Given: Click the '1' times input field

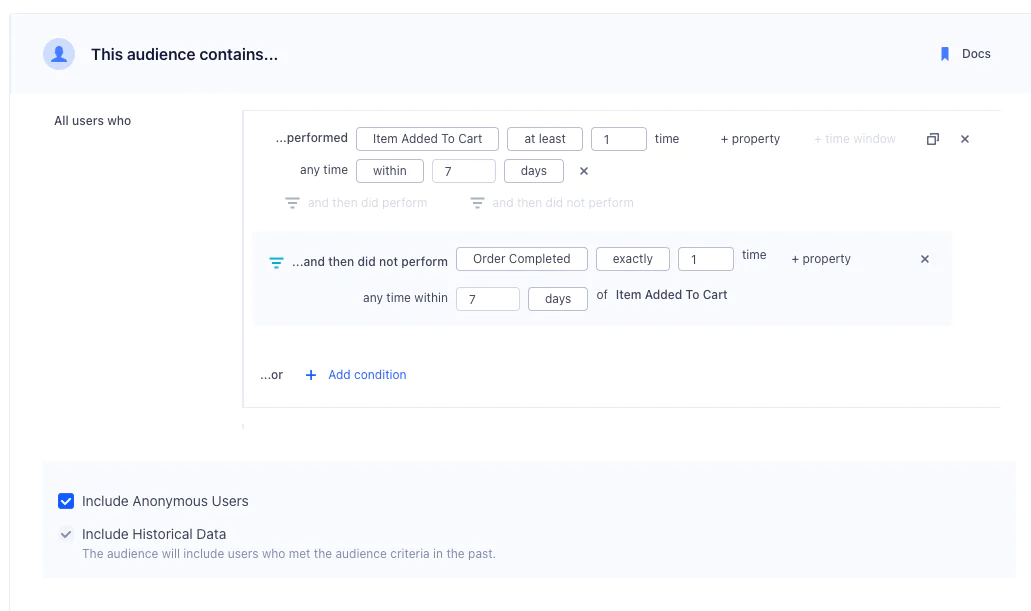Looking at the screenshot, I should pyautogui.click(x=618, y=139).
